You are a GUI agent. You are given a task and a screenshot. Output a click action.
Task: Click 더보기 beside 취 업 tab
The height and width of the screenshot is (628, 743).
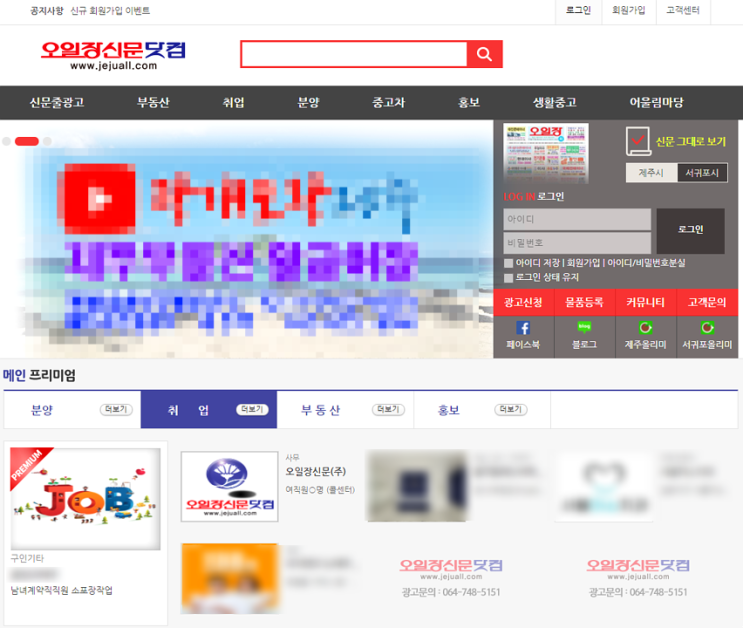point(253,410)
